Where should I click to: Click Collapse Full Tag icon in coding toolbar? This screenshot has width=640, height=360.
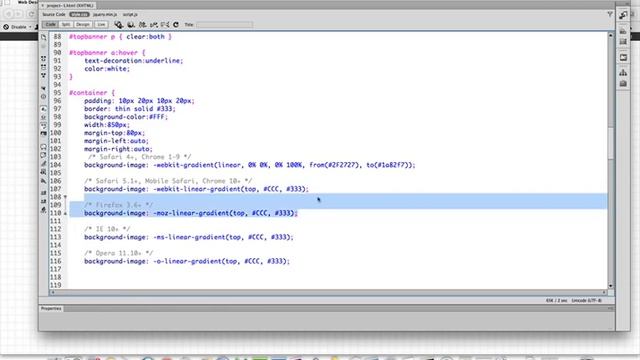(x=44, y=59)
